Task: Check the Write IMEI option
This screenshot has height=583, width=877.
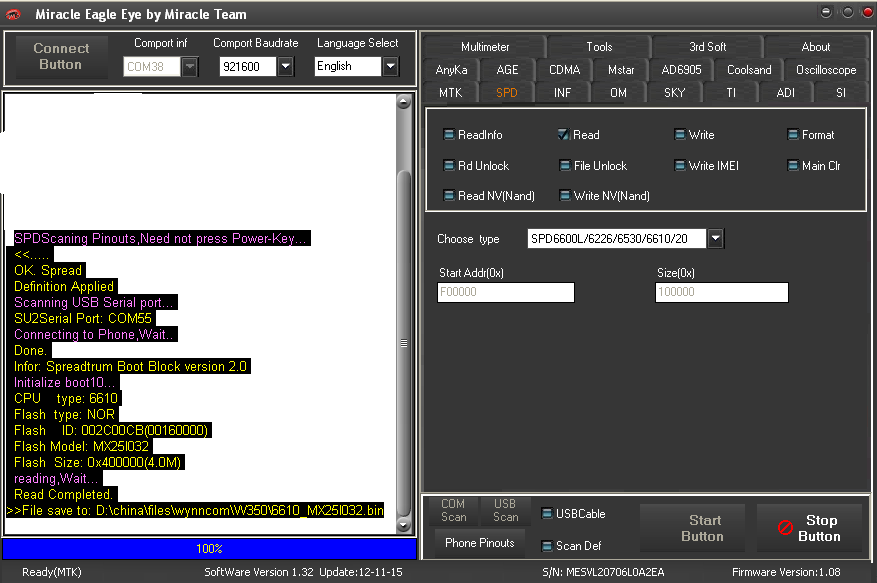Action: pyautogui.click(x=680, y=166)
